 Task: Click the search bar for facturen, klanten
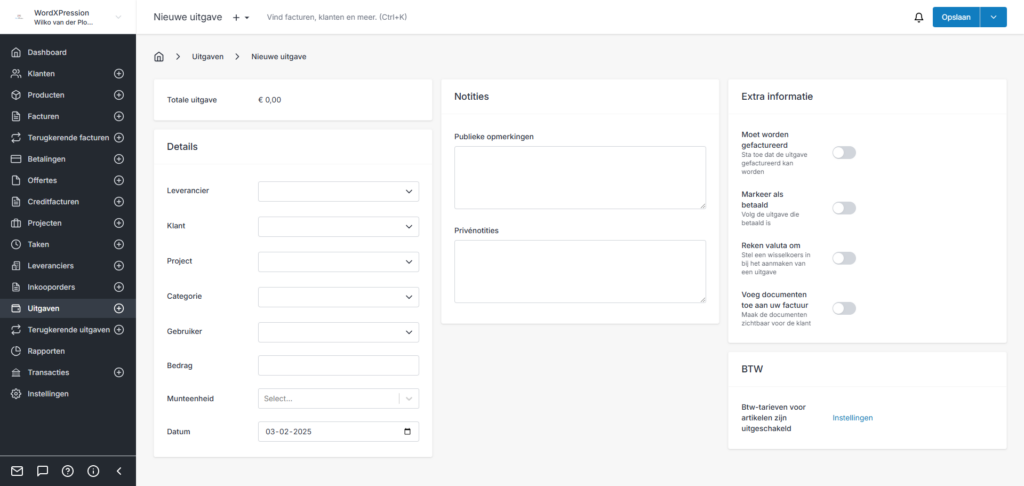pos(336,17)
